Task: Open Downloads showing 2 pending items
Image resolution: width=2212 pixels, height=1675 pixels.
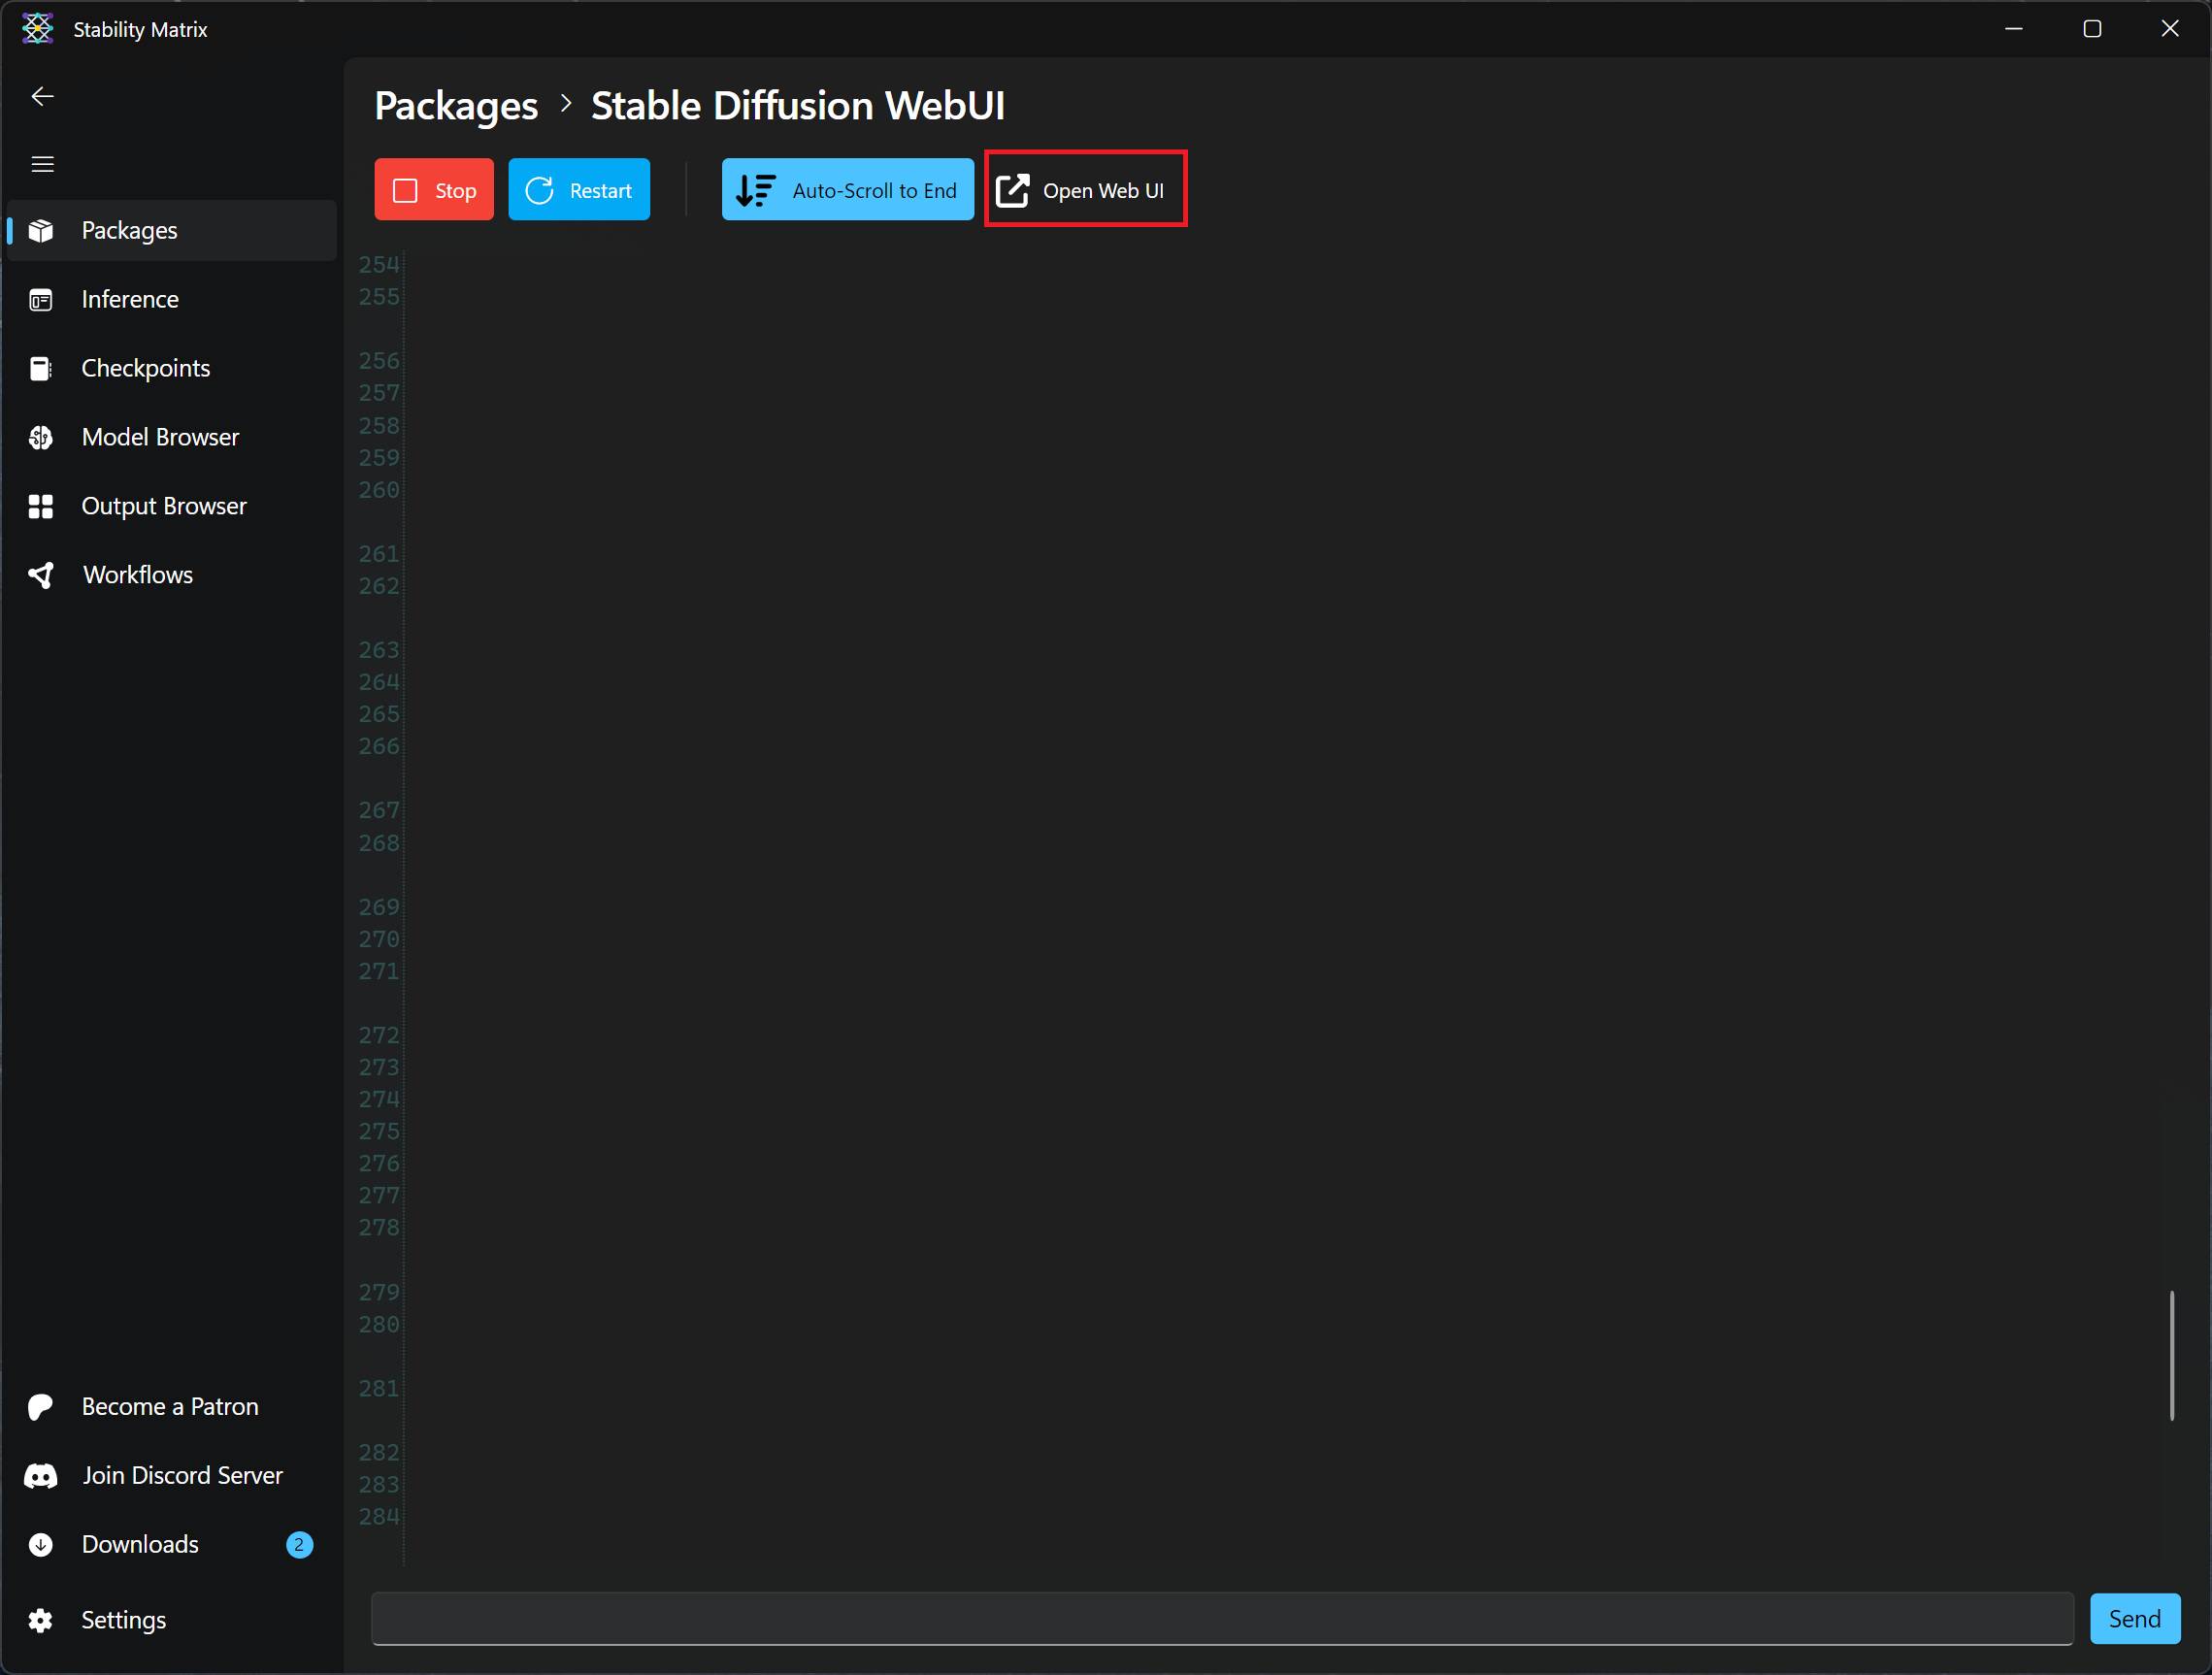Action: point(140,1544)
